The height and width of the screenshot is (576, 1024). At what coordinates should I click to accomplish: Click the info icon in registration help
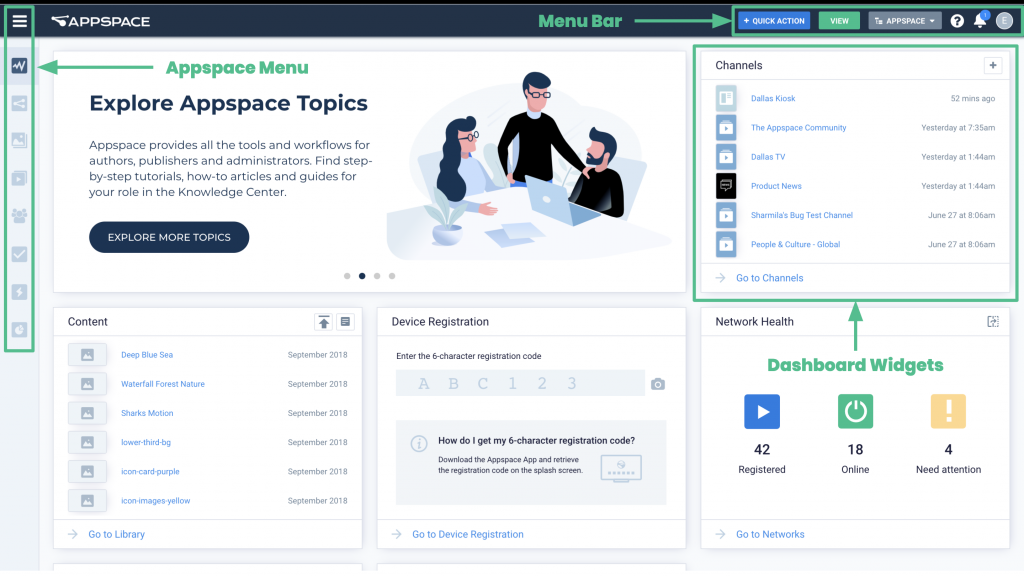tap(419, 444)
